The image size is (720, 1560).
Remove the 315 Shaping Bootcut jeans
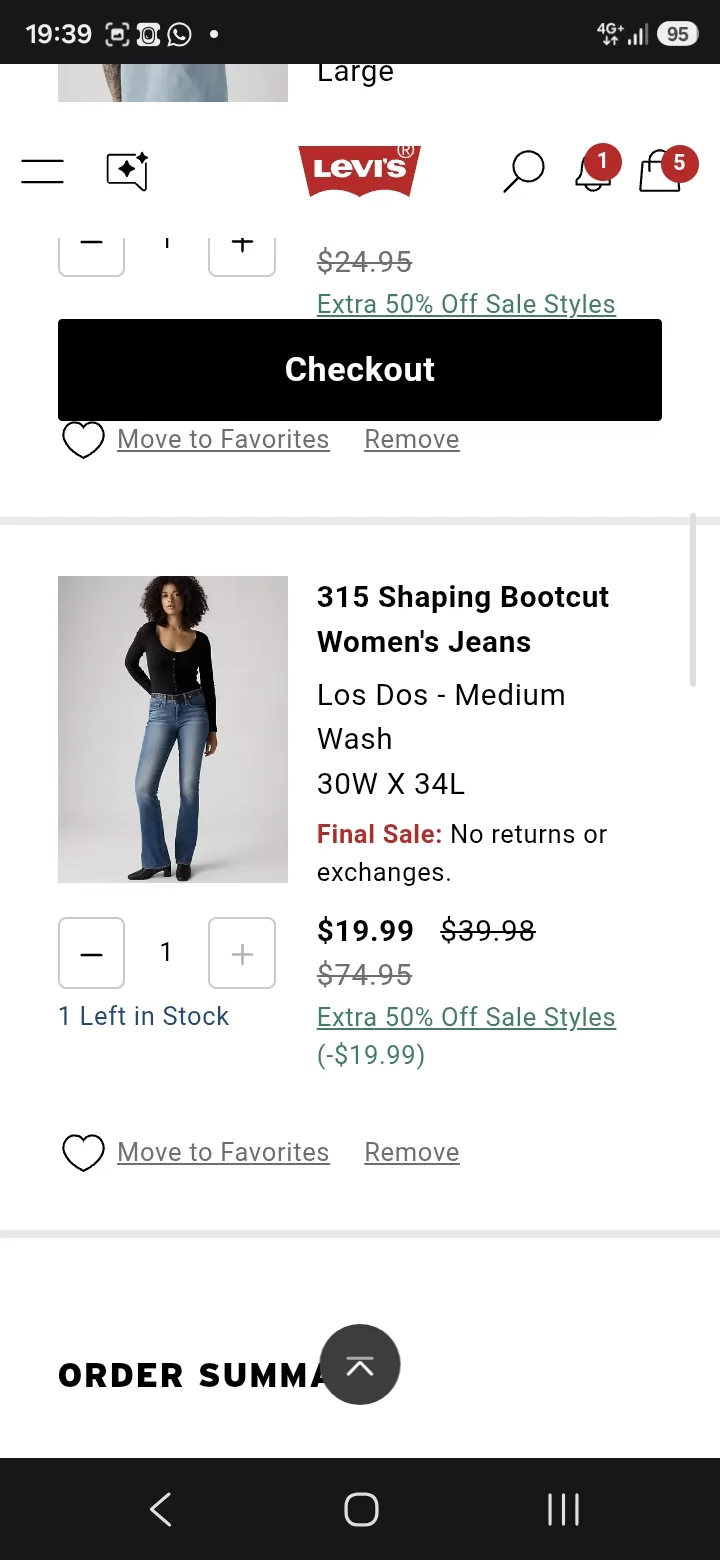click(412, 1152)
